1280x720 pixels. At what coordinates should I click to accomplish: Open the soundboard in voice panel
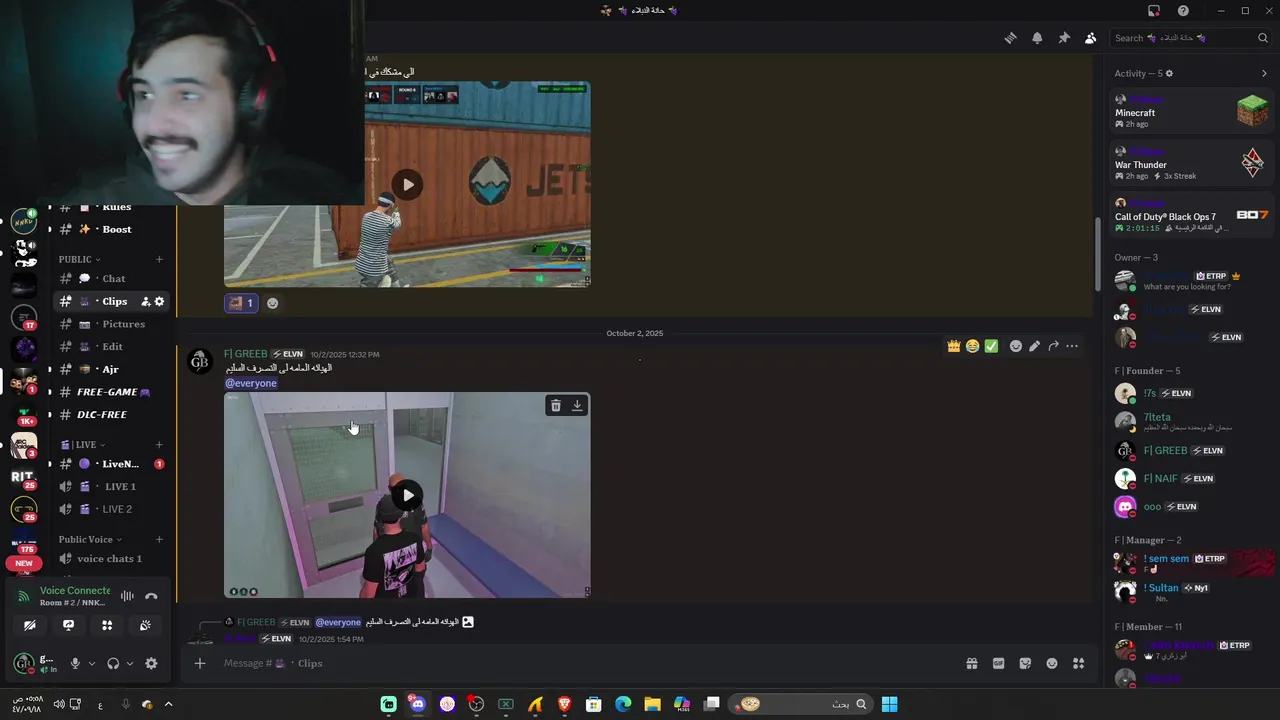coord(145,625)
